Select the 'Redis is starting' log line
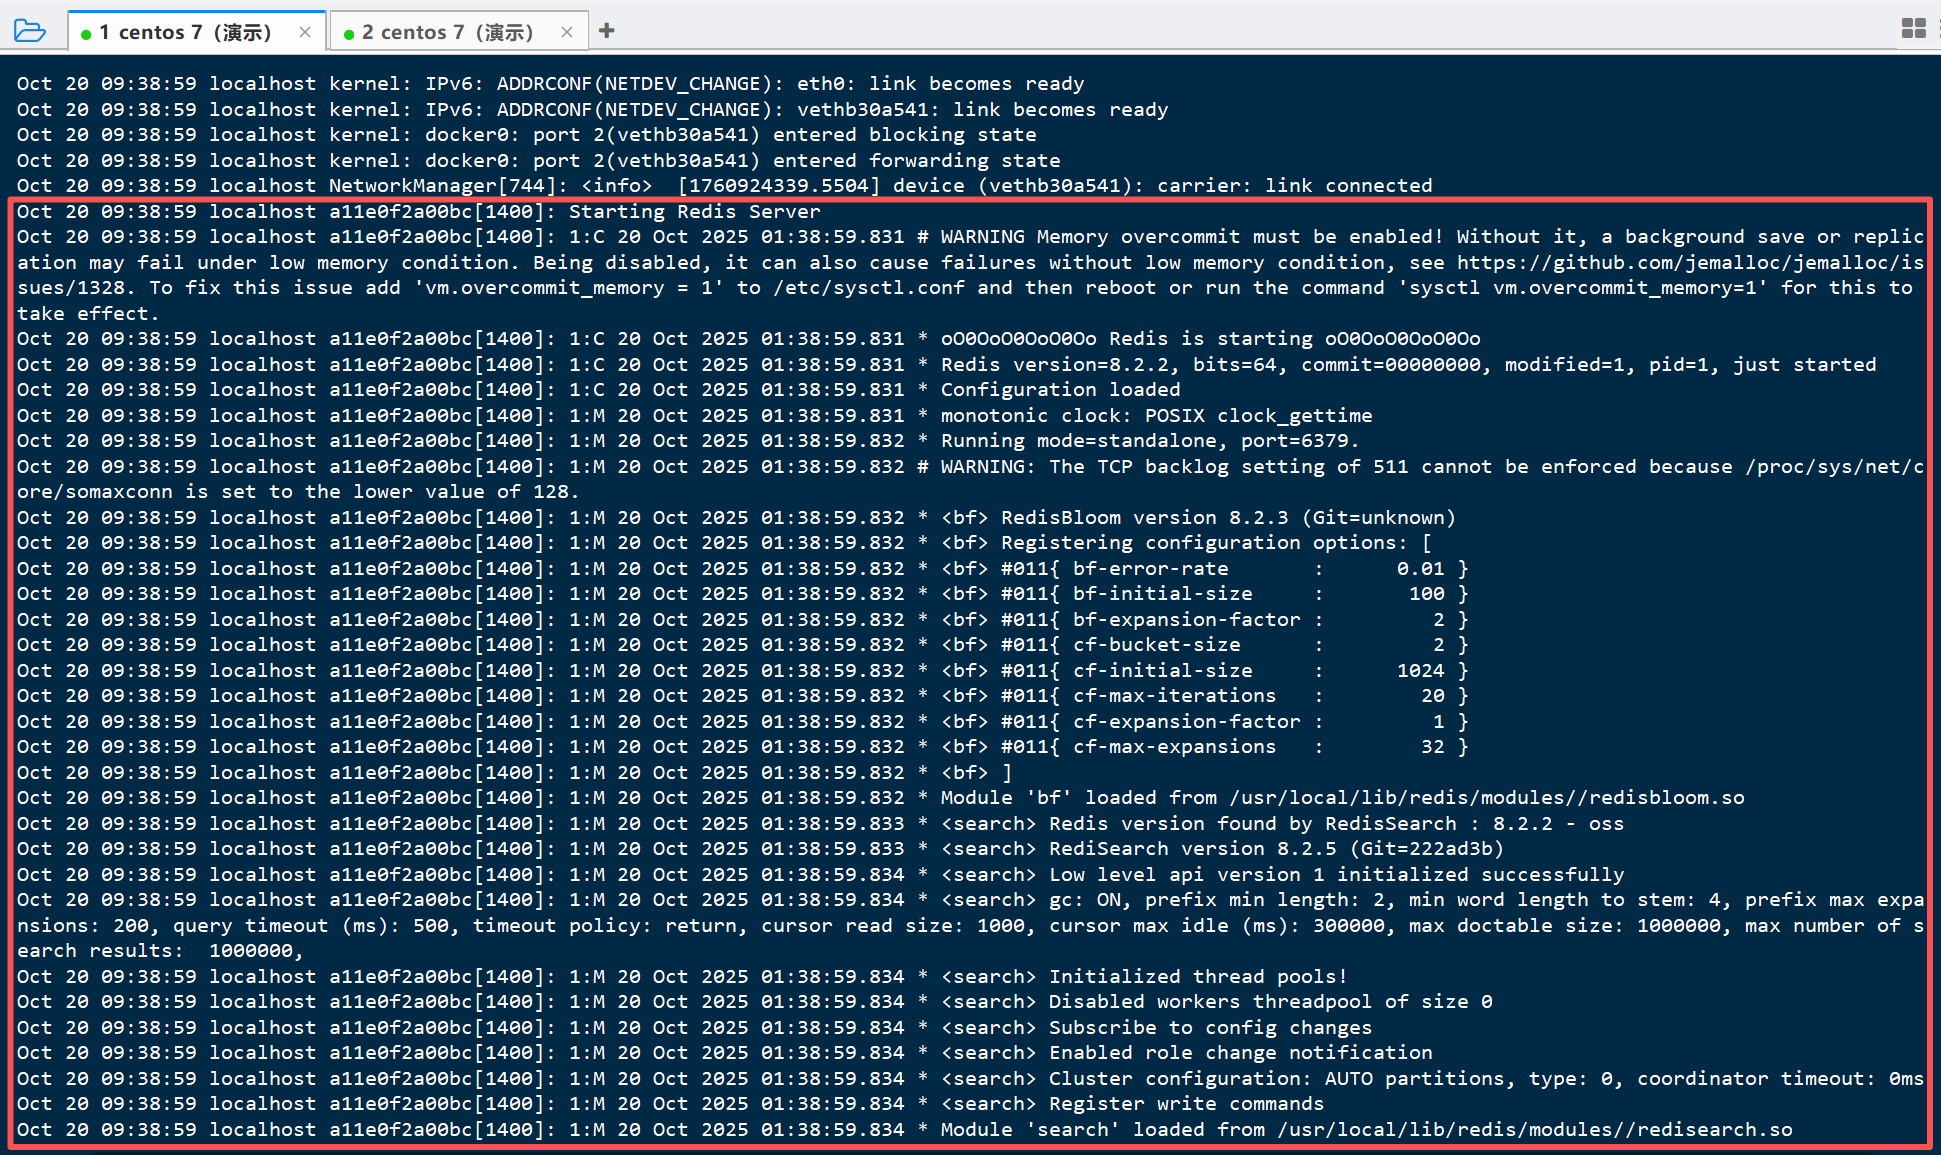The image size is (1941, 1155). tap(748, 339)
